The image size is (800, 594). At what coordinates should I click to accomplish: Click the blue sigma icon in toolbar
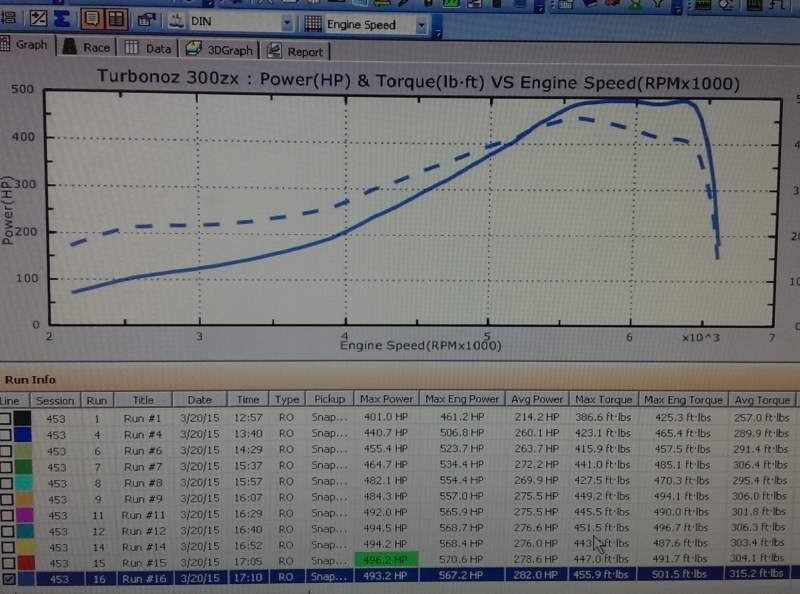coord(61,20)
